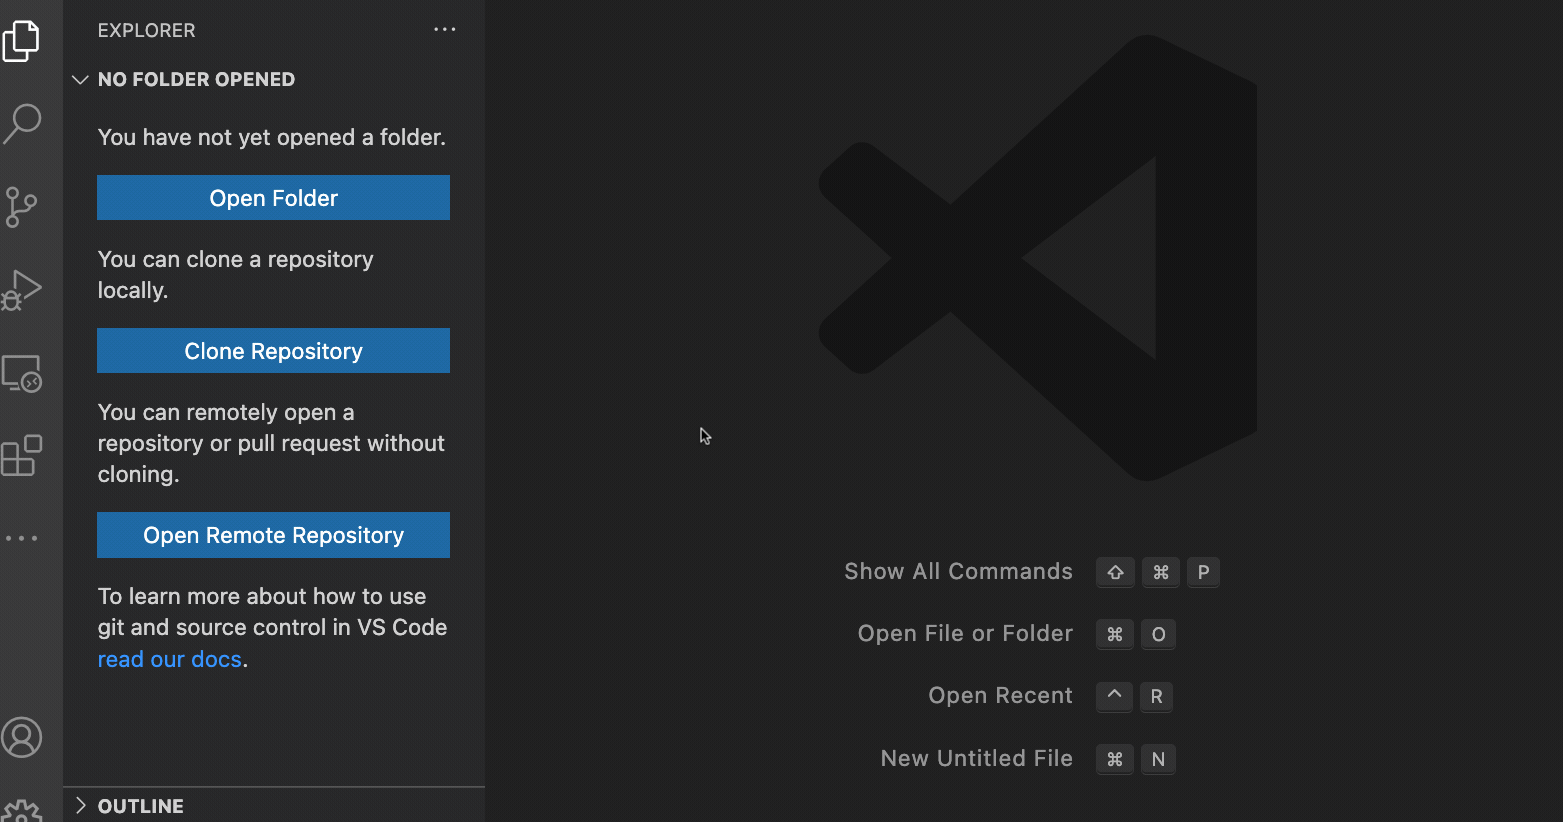Click the Open Recent label

click(1000, 696)
